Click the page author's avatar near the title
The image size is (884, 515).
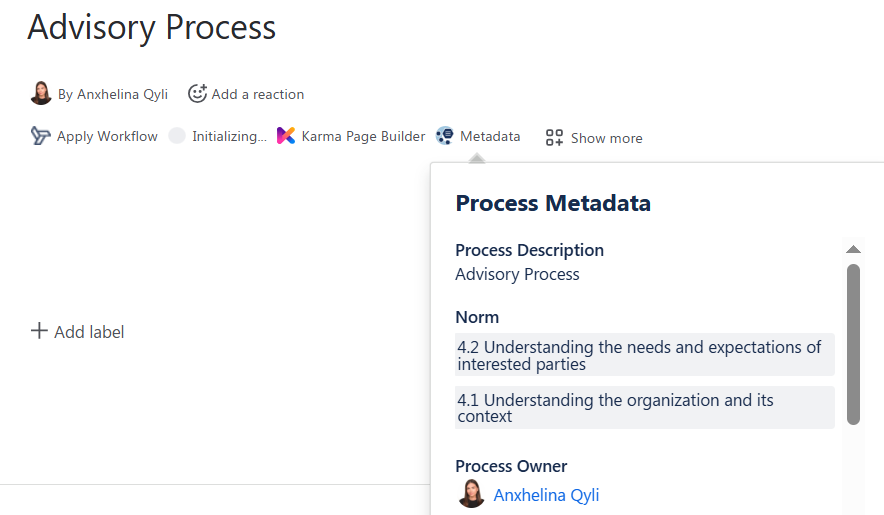click(x=41, y=93)
